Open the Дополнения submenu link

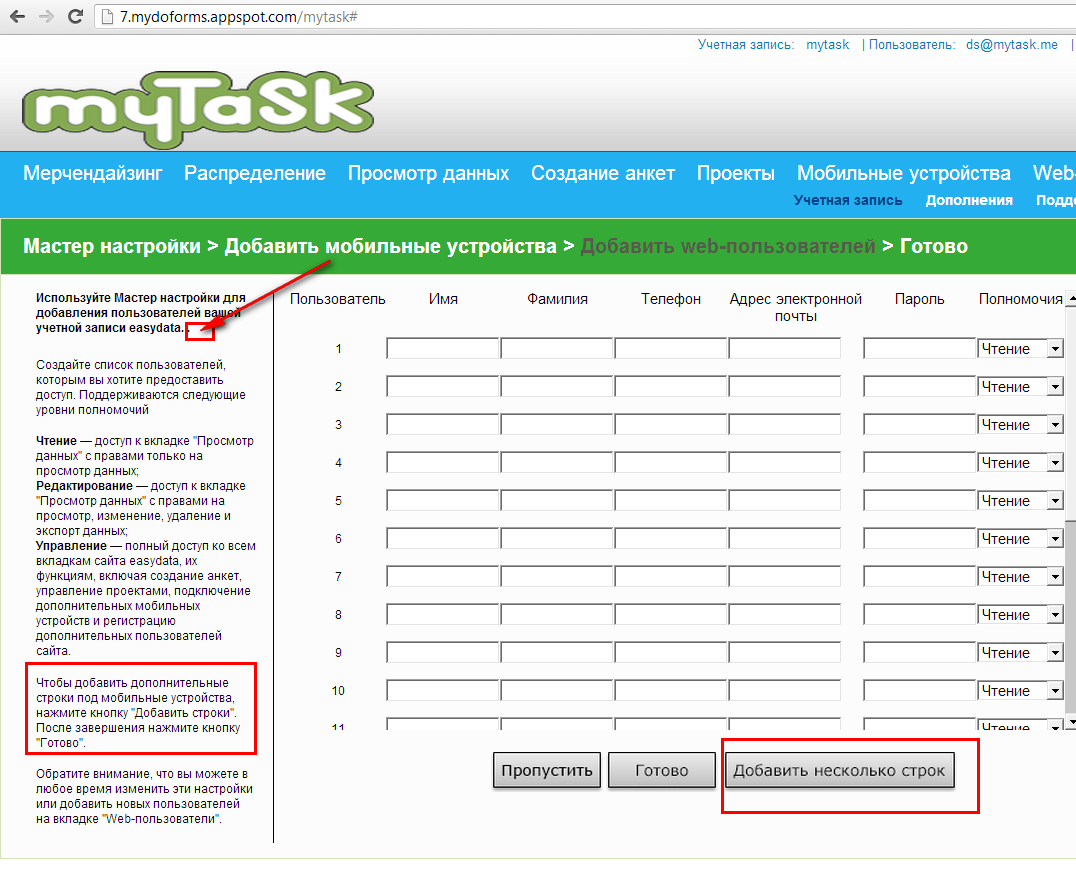tap(968, 200)
